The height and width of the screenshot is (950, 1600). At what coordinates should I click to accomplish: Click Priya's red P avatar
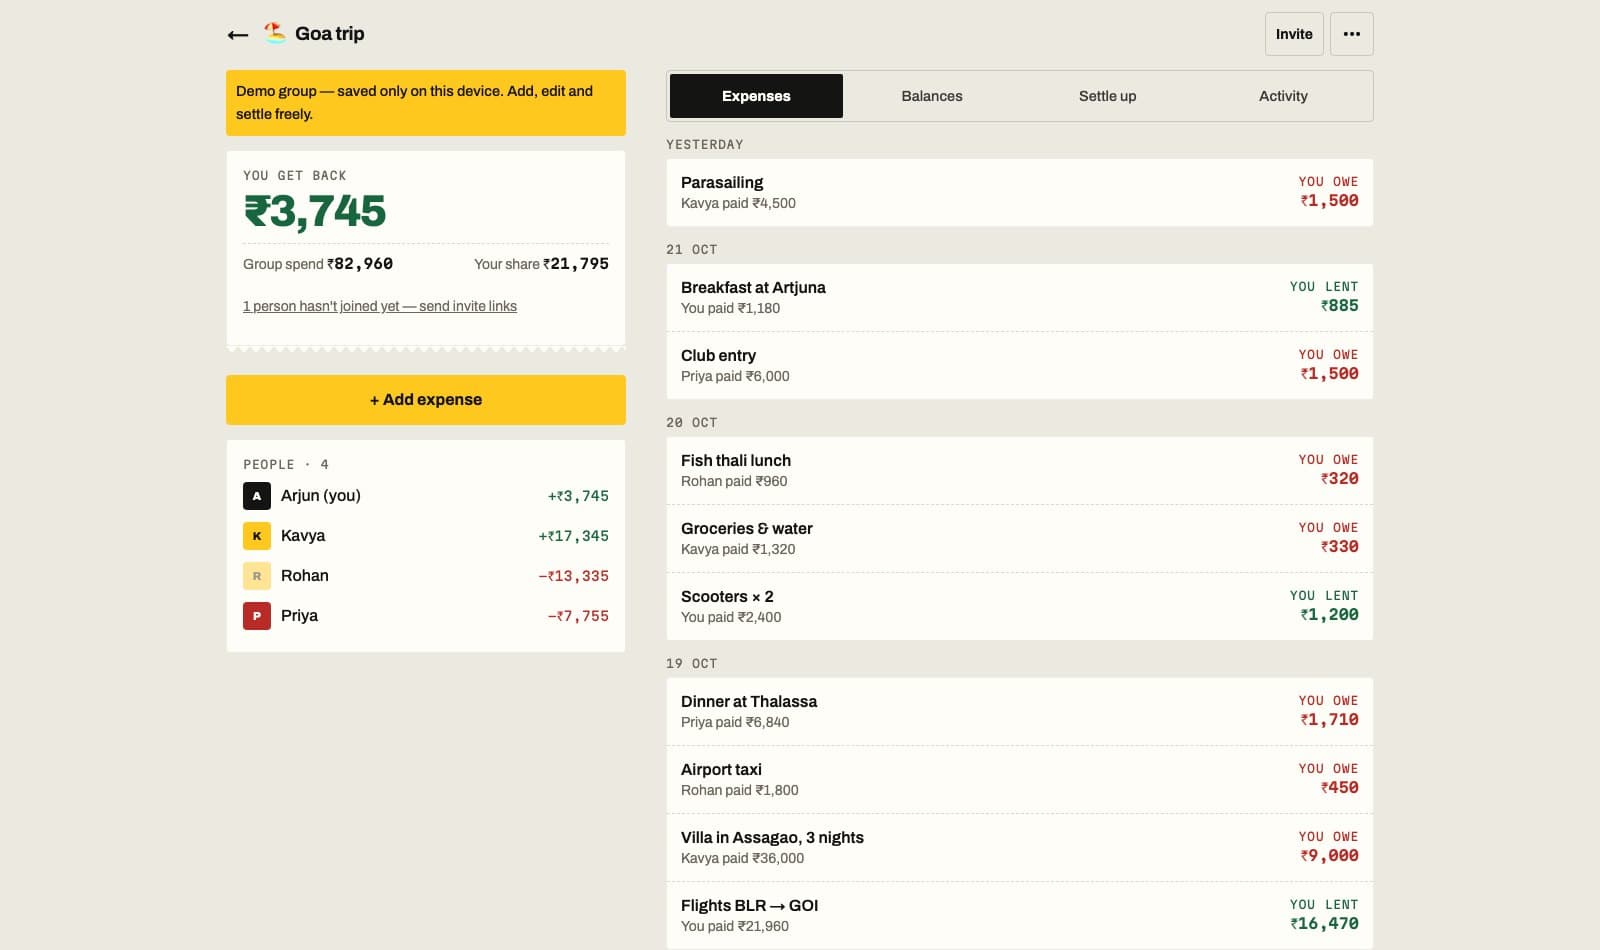257,616
